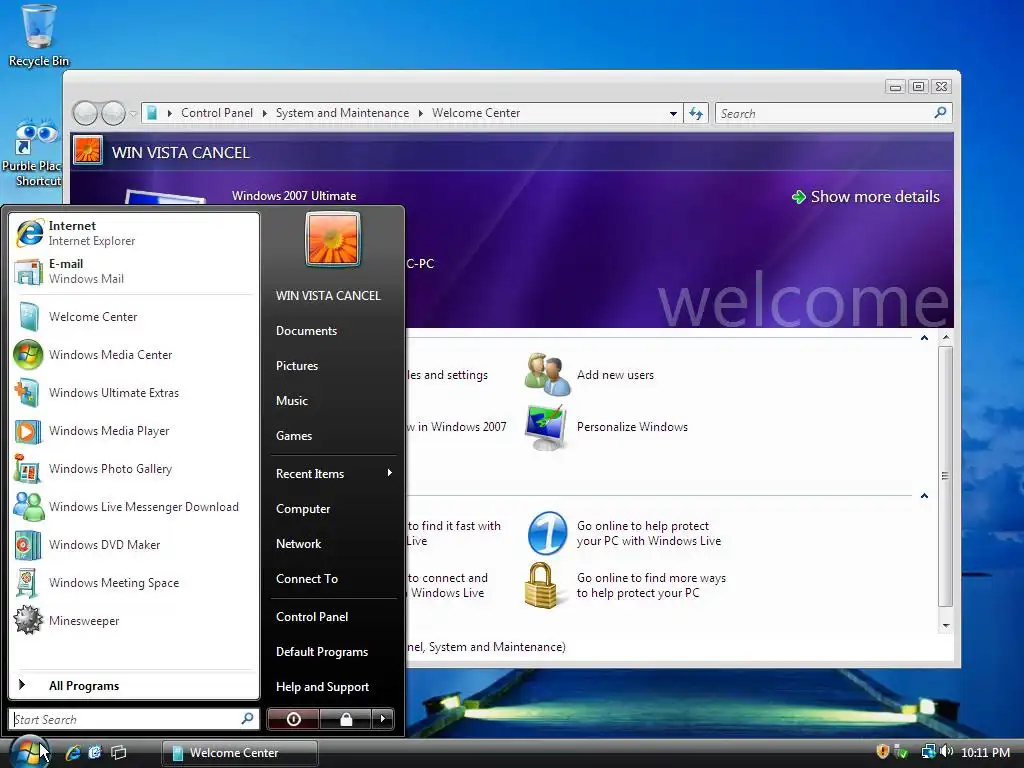Click the Start orb button
Screen dimensions: 1024x768
pyautogui.click(x=29, y=752)
